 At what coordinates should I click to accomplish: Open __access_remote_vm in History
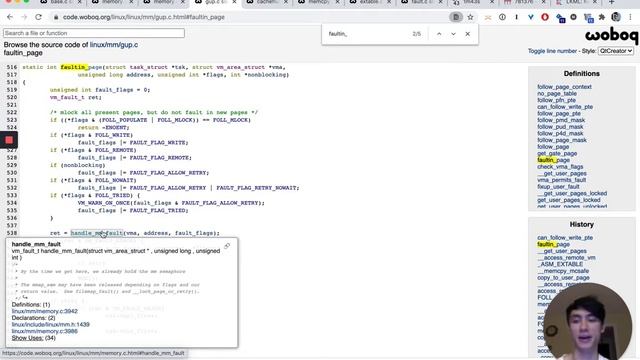coord(566,258)
